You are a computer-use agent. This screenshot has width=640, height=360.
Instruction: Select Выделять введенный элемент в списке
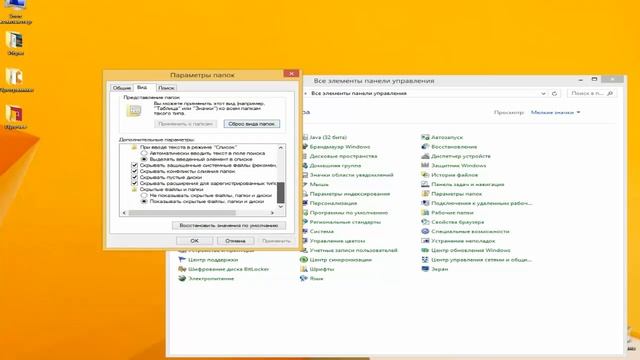pos(144,159)
